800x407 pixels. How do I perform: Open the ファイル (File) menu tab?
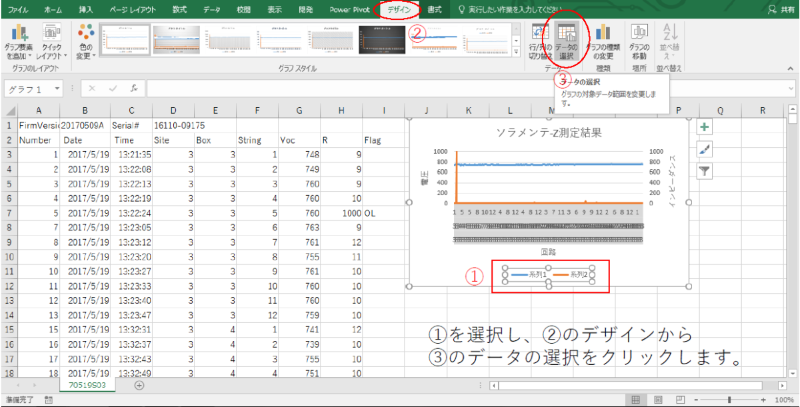(19, 8)
